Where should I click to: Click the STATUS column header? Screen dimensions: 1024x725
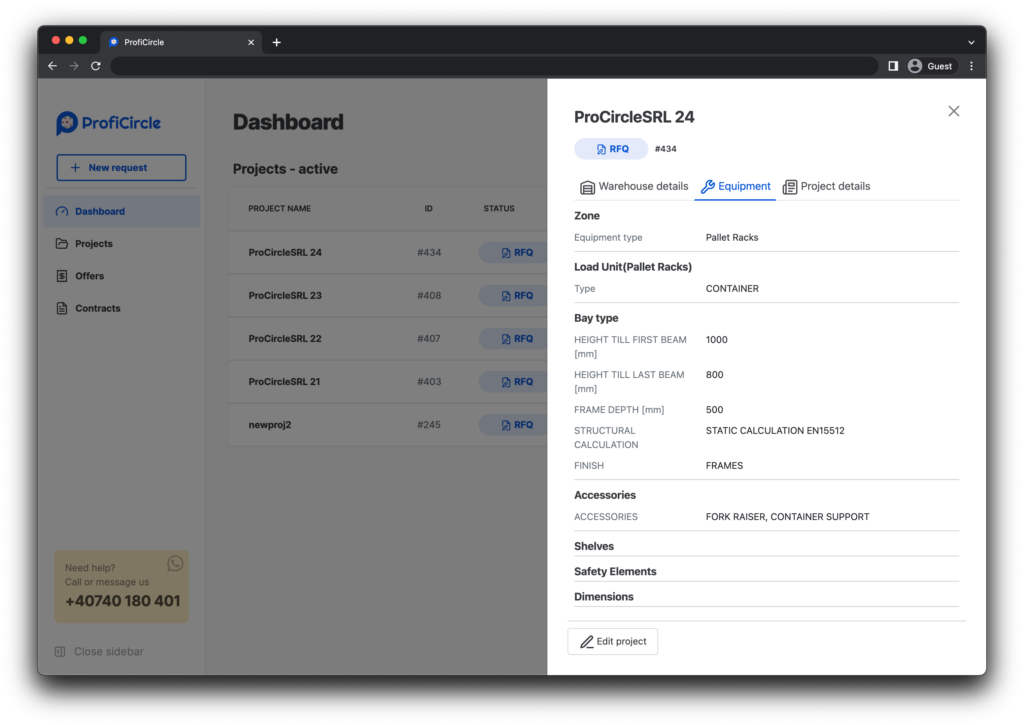pyautogui.click(x=499, y=209)
